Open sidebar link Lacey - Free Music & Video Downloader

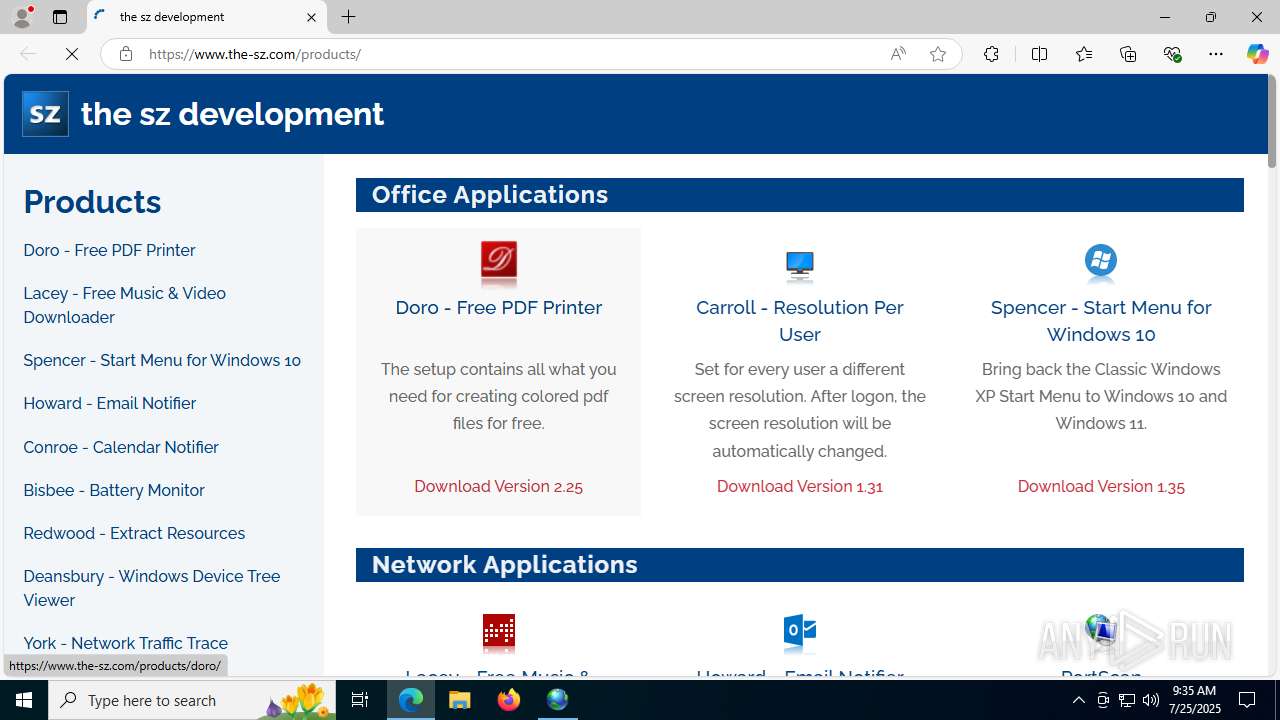(x=124, y=305)
